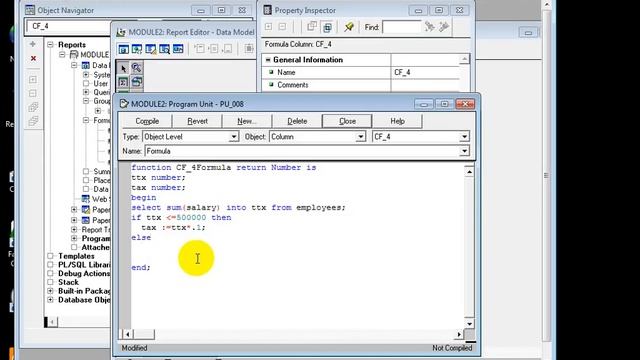
Task: Click the Collapse All icon in Object Navigator sidebar
Action: pyautogui.click(x=33, y=121)
